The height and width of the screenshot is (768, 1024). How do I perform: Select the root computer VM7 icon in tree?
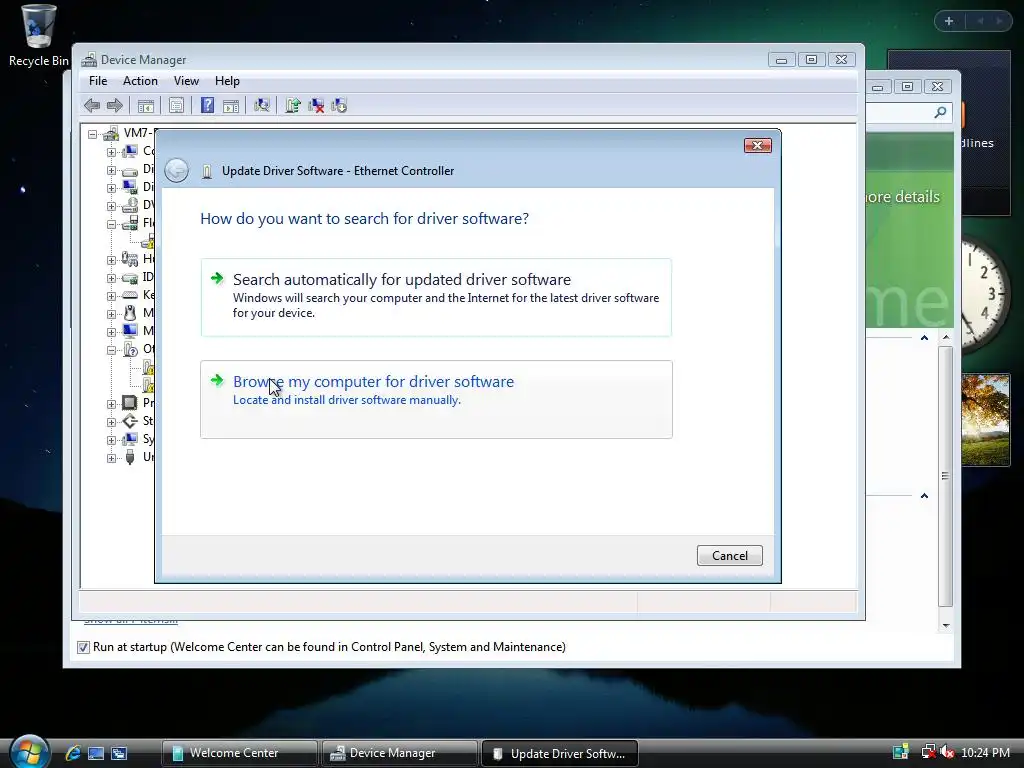111,133
